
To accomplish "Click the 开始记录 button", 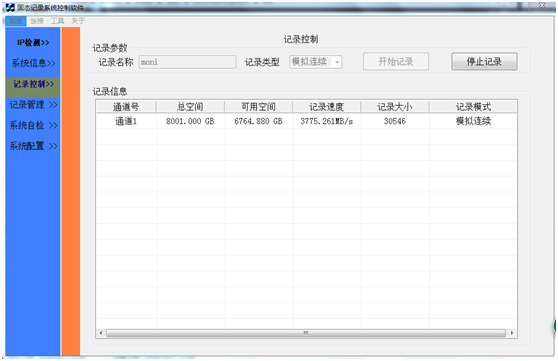I will tap(396, 62).
